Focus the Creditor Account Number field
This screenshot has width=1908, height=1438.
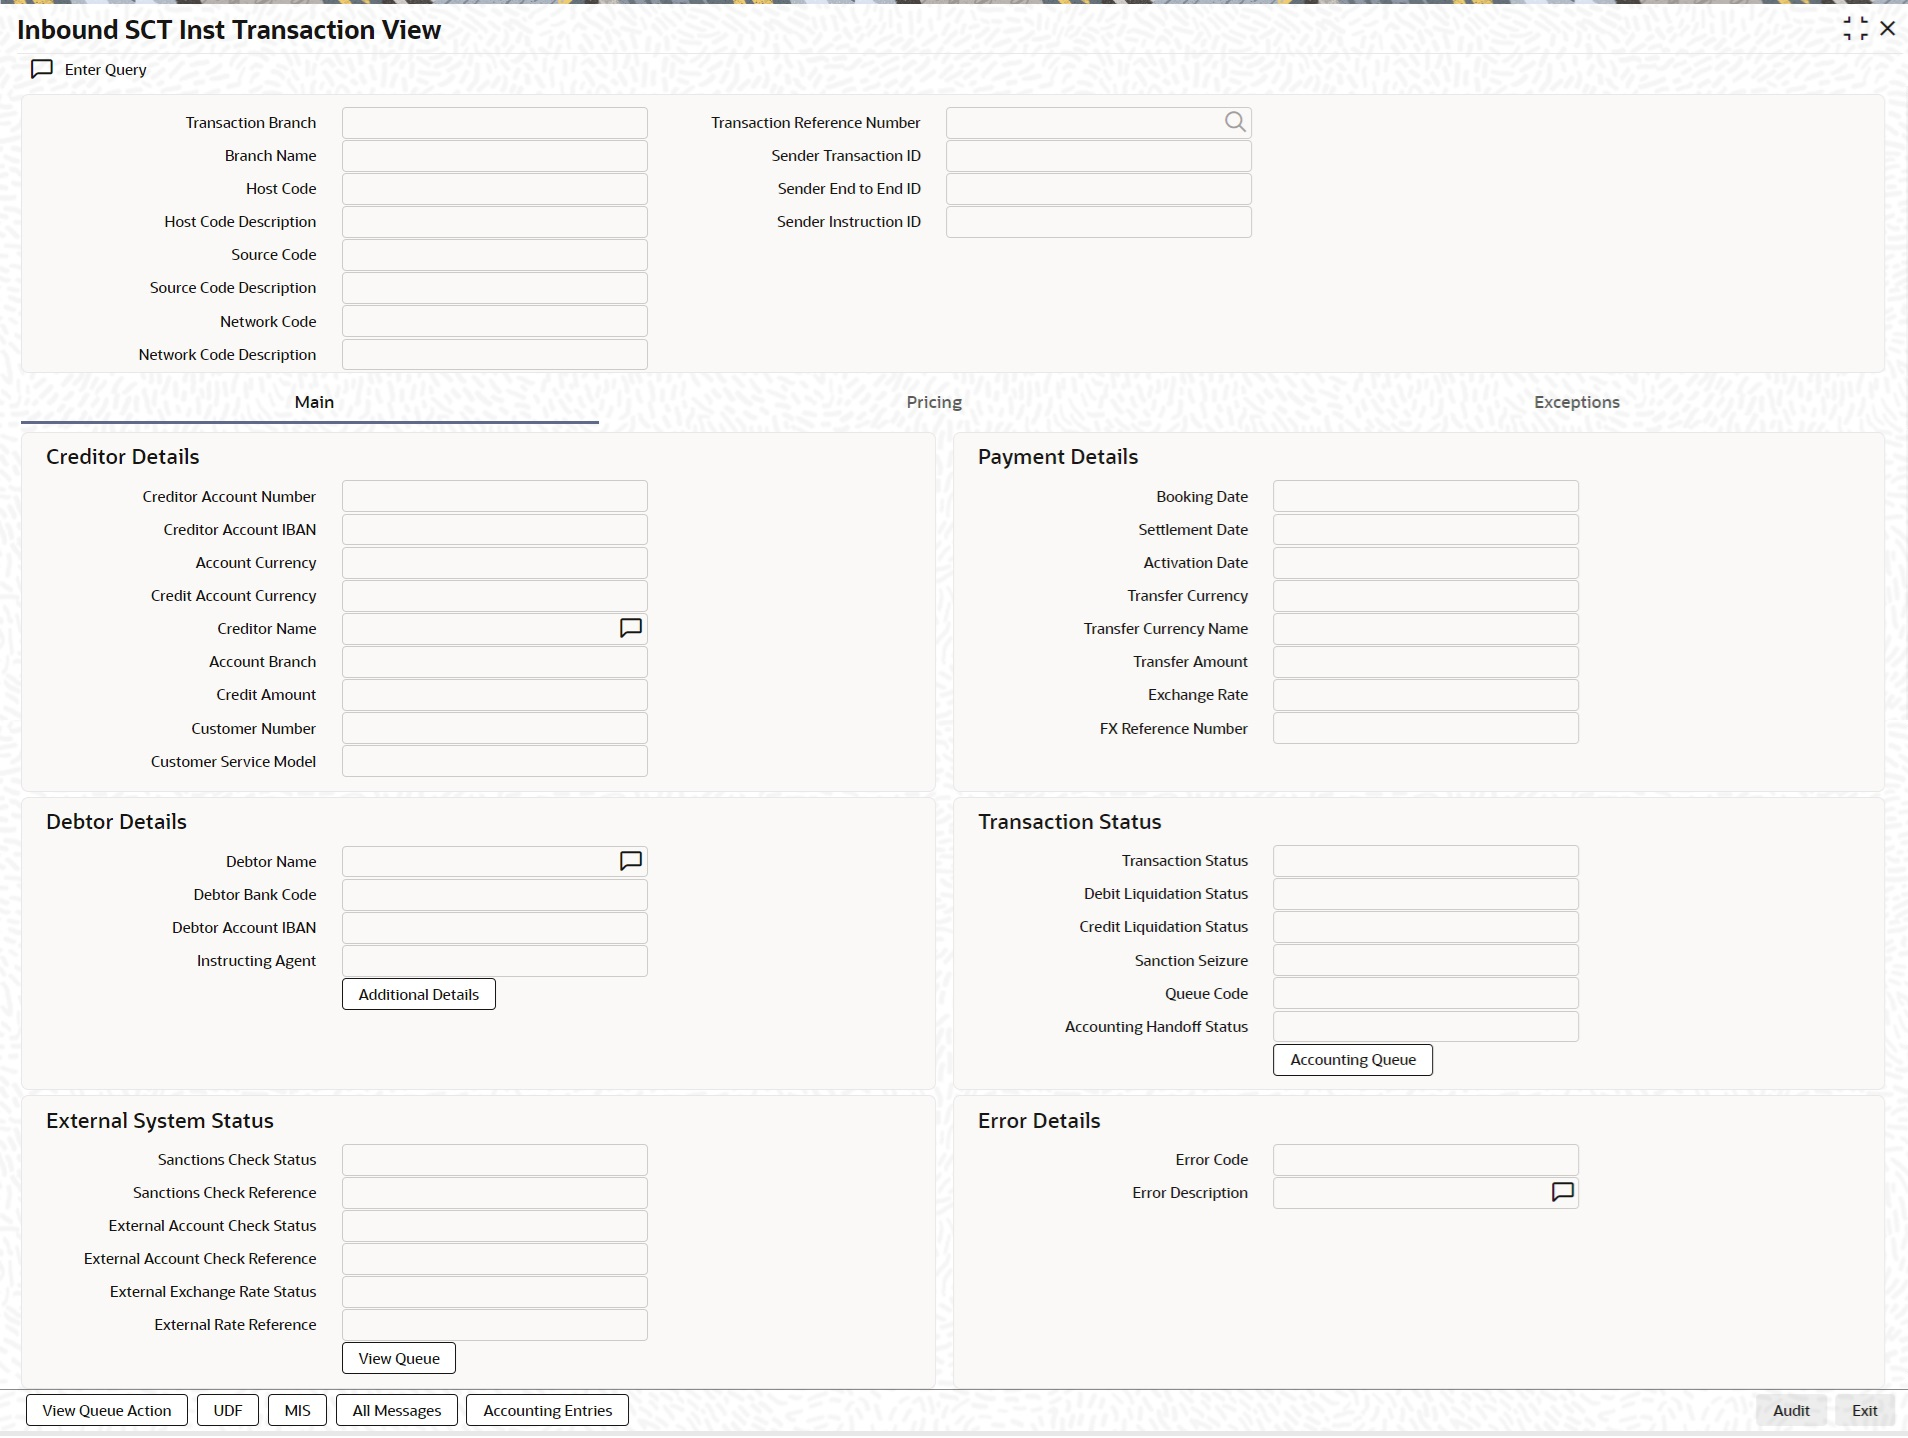pos(495,496)
